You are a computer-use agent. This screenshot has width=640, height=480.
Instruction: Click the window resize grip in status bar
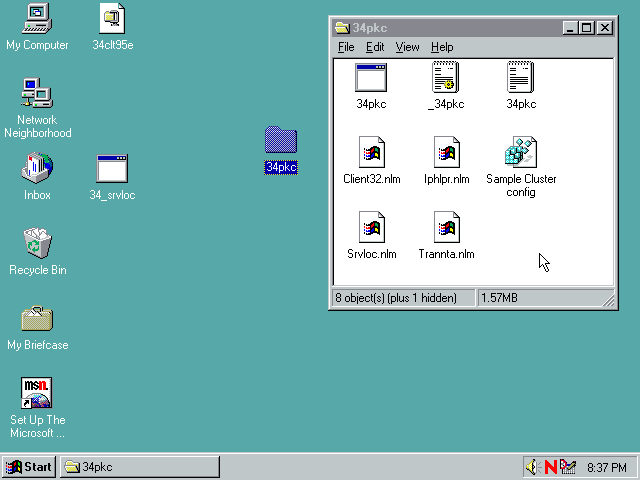(x=608, y=300)
